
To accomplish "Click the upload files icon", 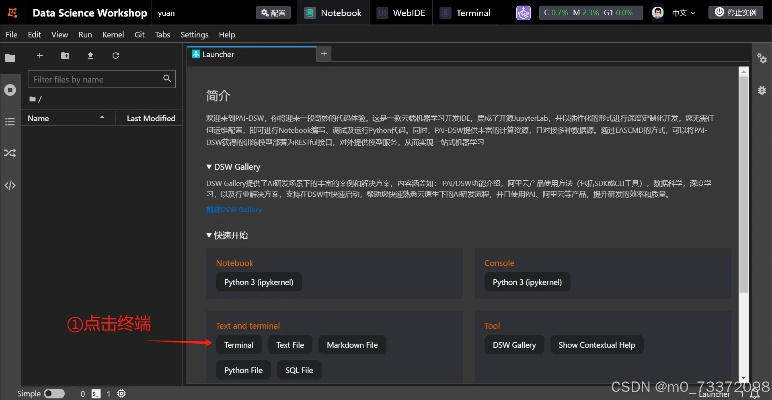I will 91,55.
